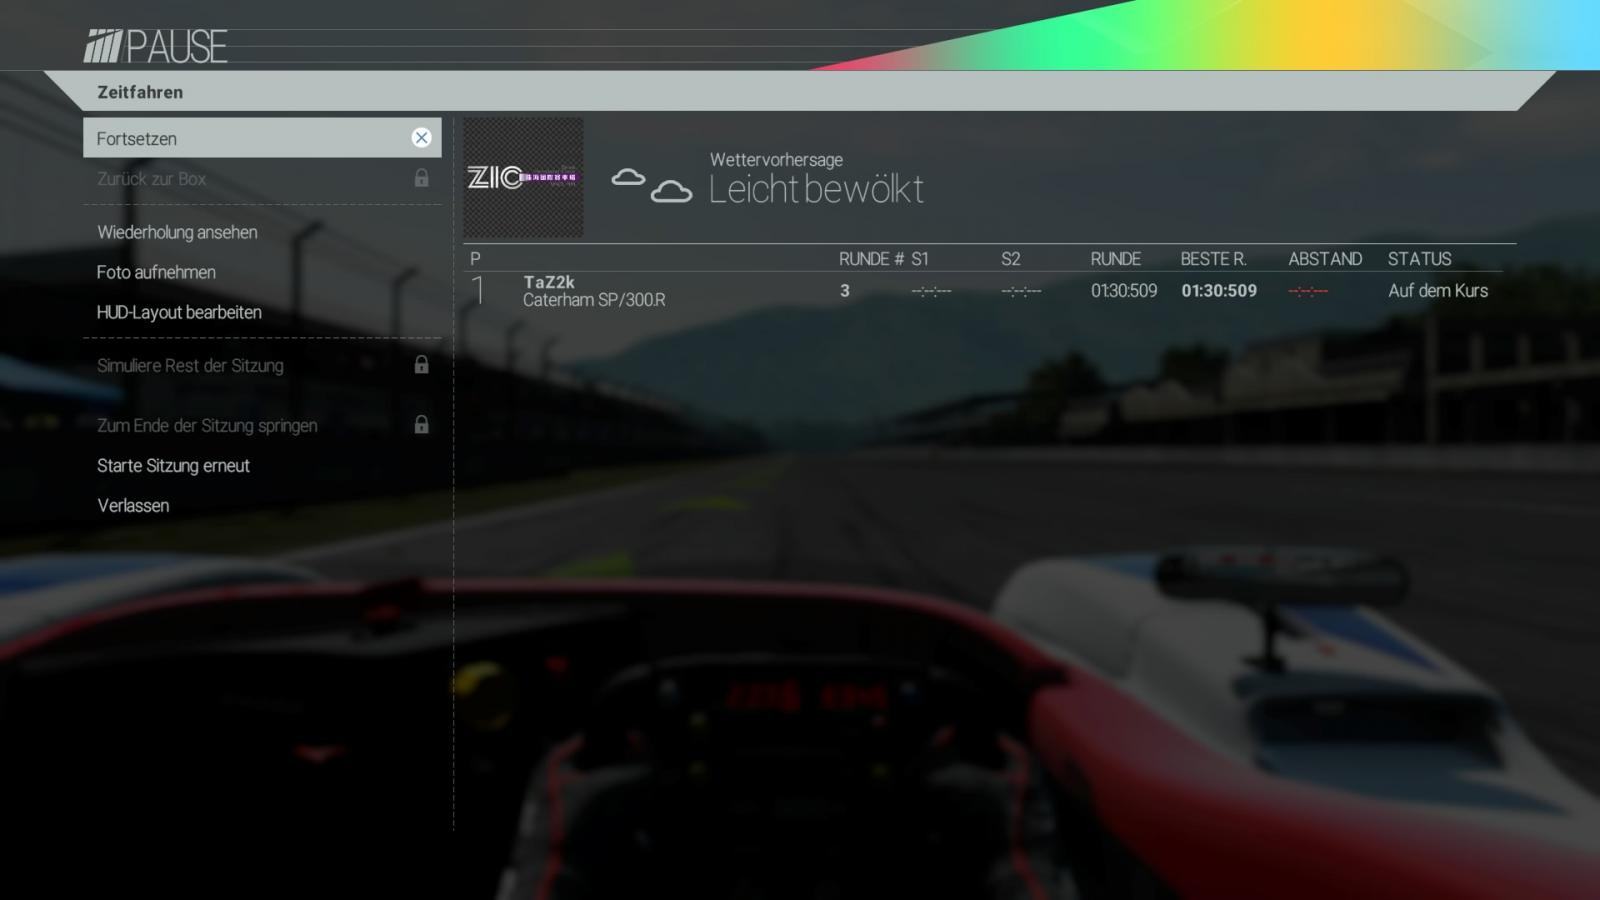
Task: Click lock icon beside Simuliere Rest der Sitzung
Action: click(421, 365)
